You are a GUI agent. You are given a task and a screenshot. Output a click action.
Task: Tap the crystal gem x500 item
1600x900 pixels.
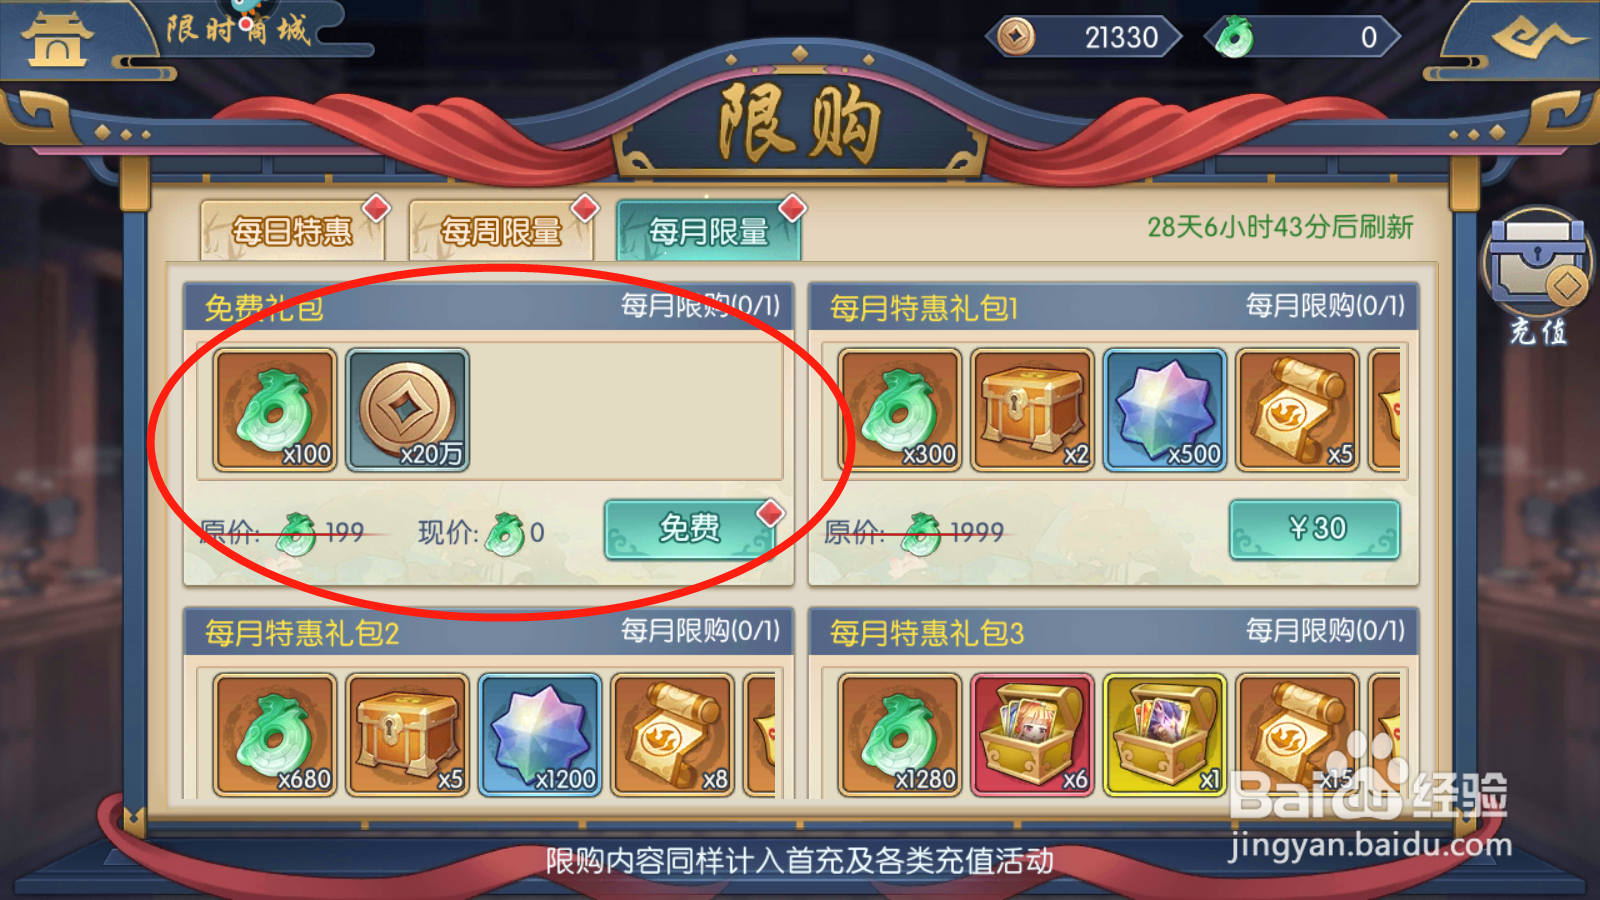(1165, 410)
